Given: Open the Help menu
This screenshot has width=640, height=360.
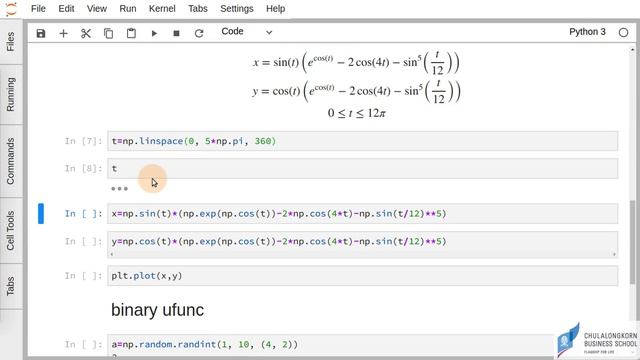Looking at the screenshot, I should [x=276, y=9].
